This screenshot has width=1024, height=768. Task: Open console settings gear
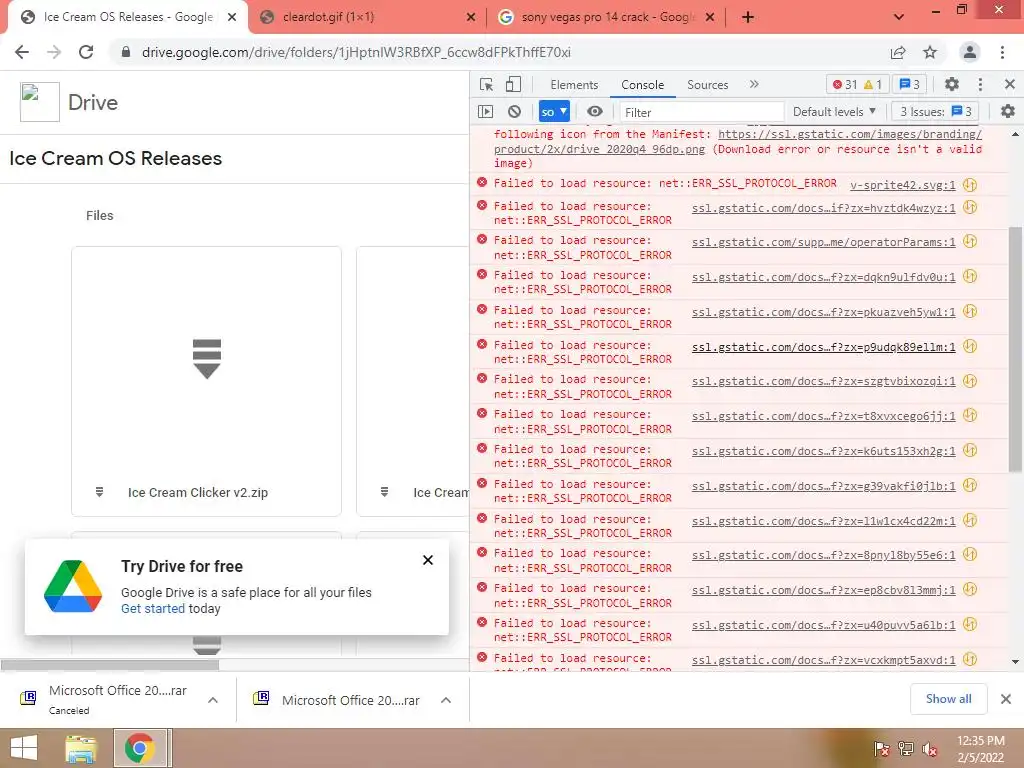[1008, 112]
